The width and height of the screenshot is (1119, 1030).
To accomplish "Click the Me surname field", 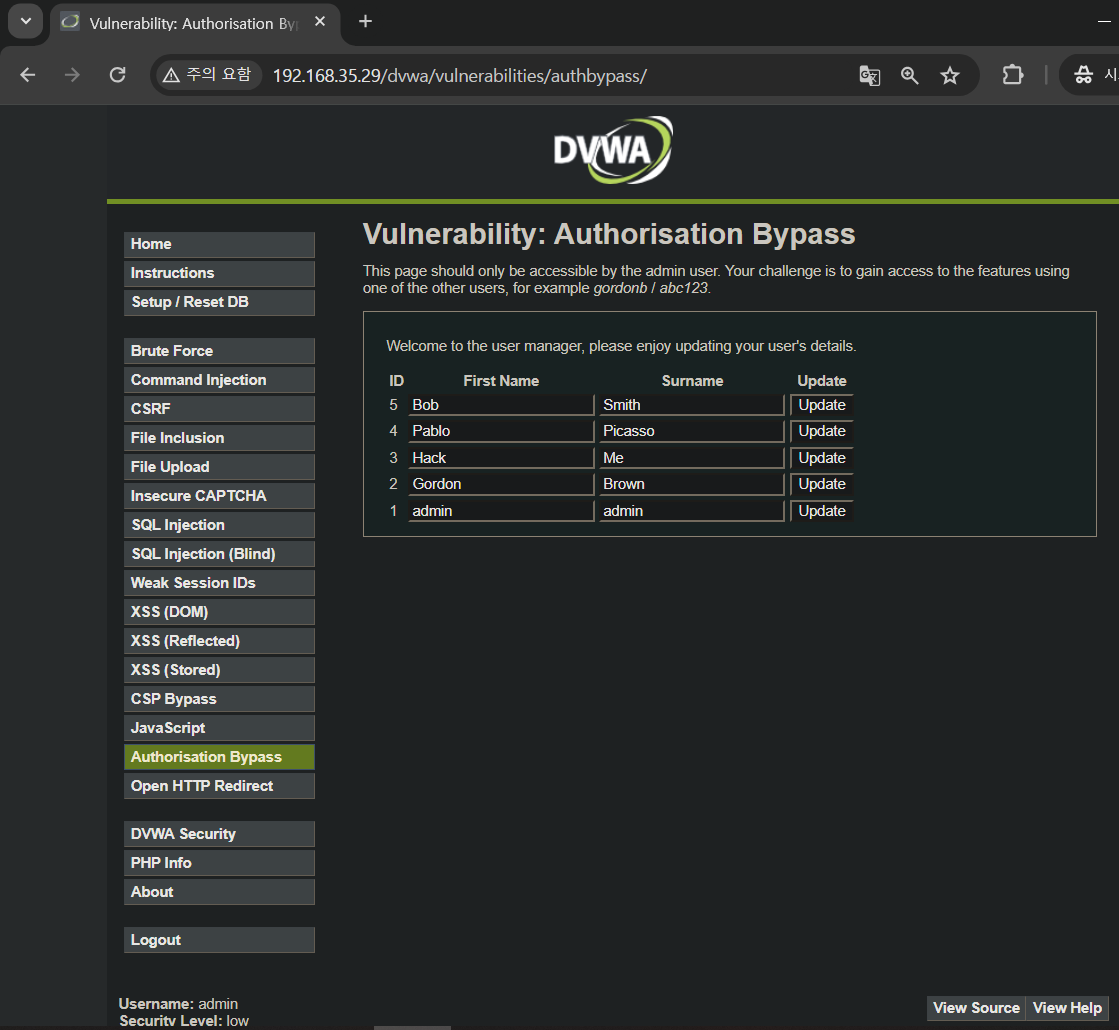I will coord(692,458).
